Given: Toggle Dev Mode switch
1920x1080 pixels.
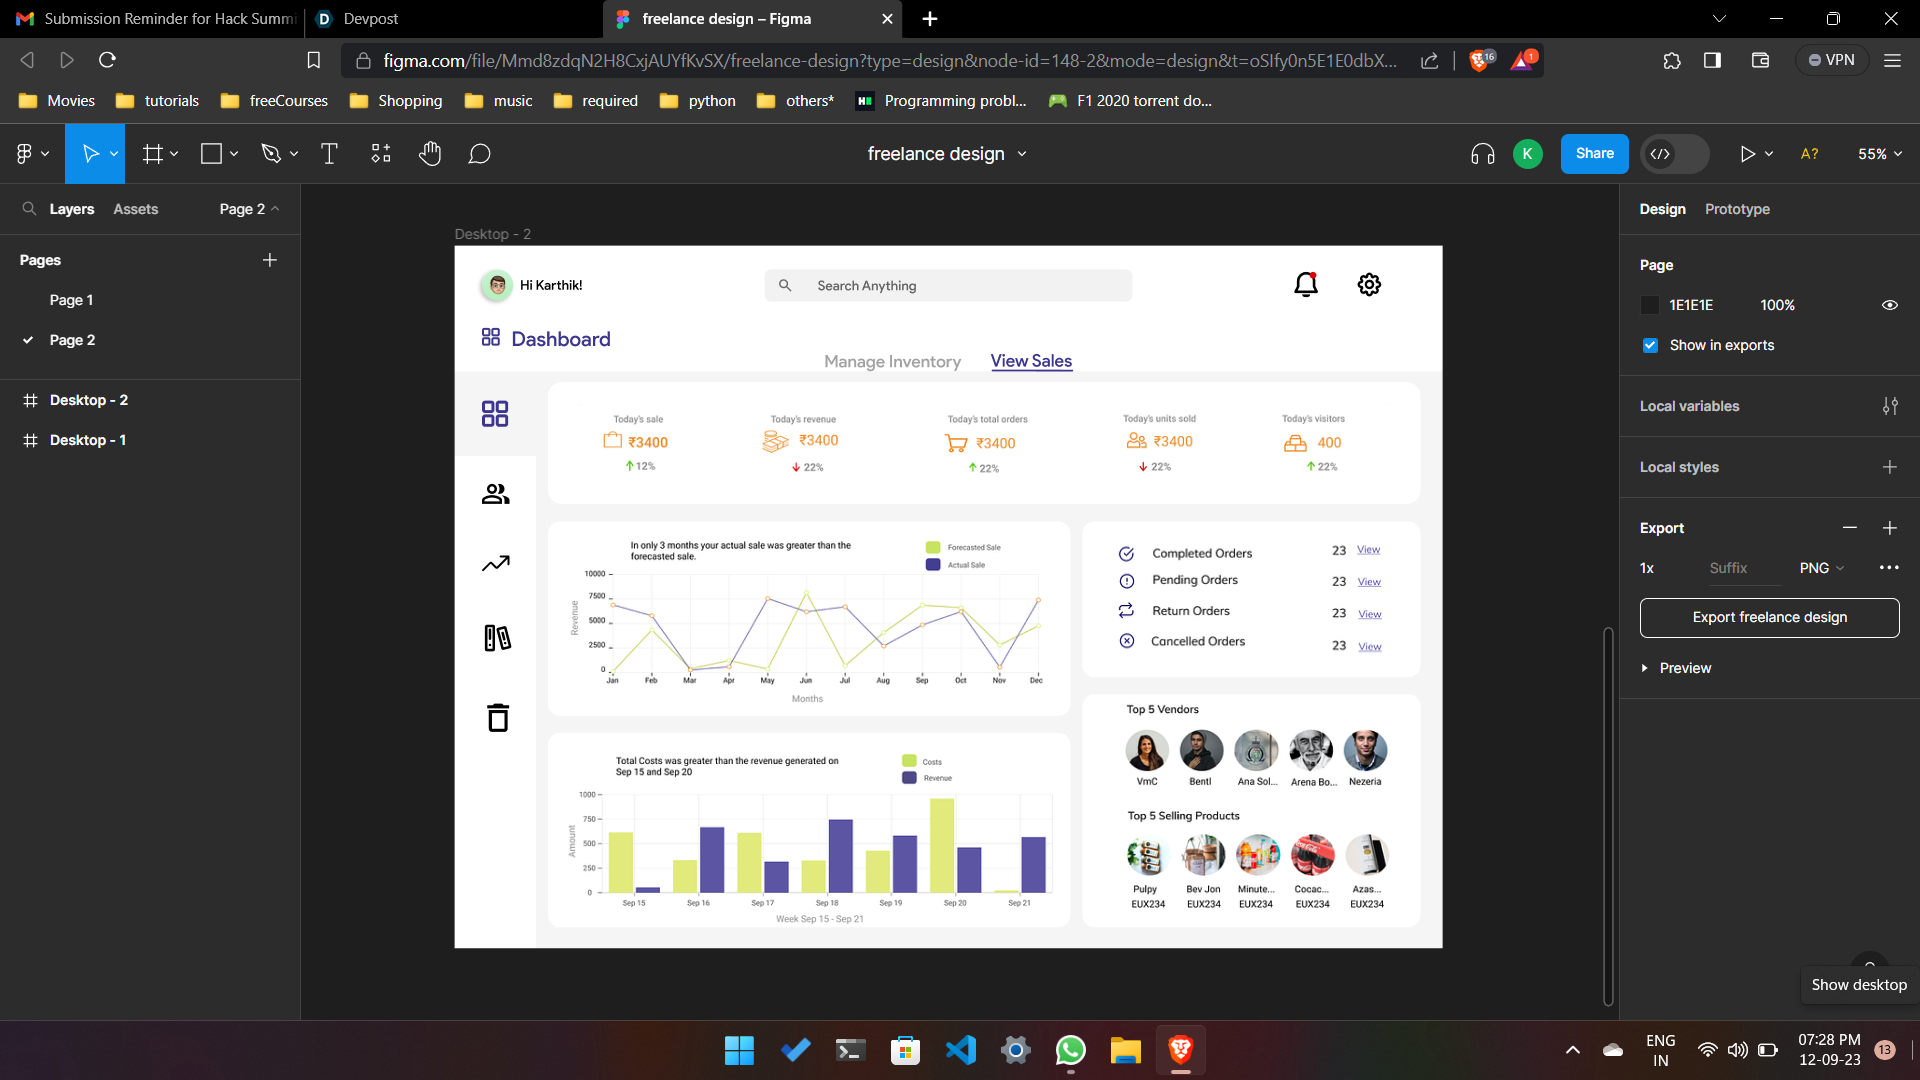Looking at the screenshot, I should (x=1674, y=154).
